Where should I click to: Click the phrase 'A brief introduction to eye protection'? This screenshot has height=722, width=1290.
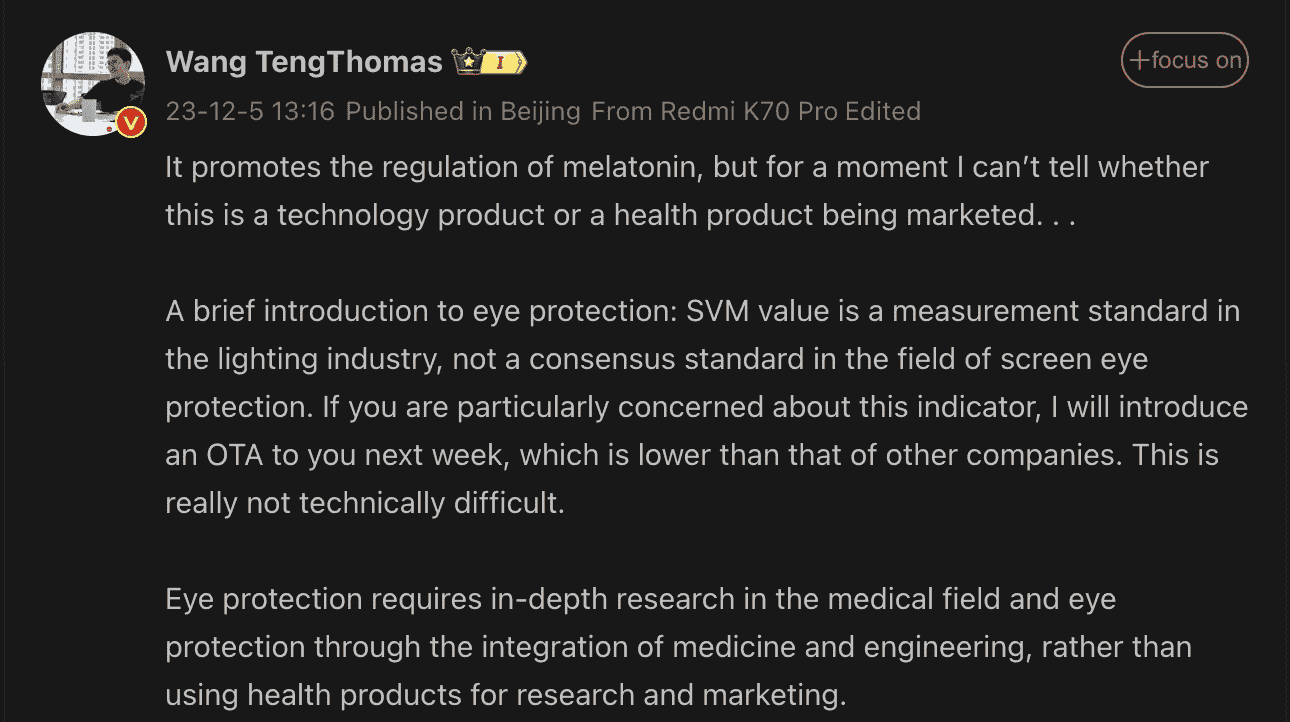click(x=420, y=311)
